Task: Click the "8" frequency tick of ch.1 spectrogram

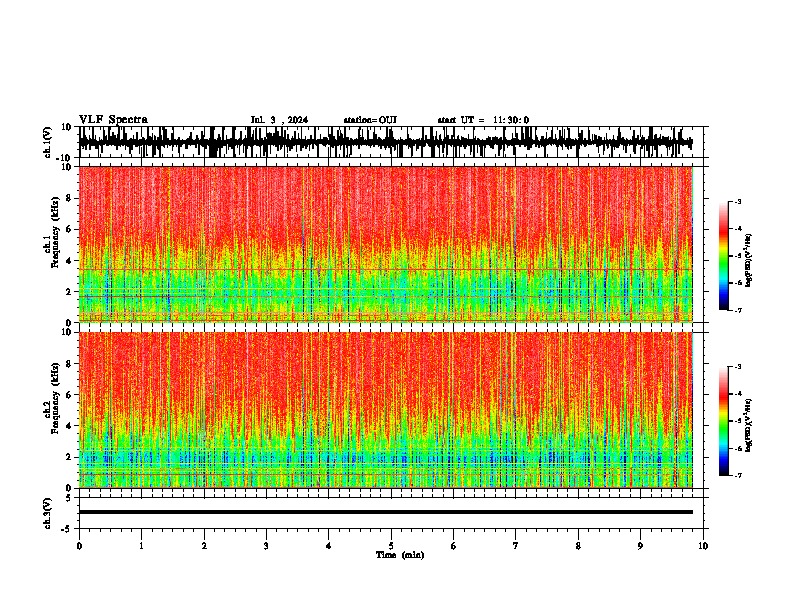Action: tap(69, 198)
